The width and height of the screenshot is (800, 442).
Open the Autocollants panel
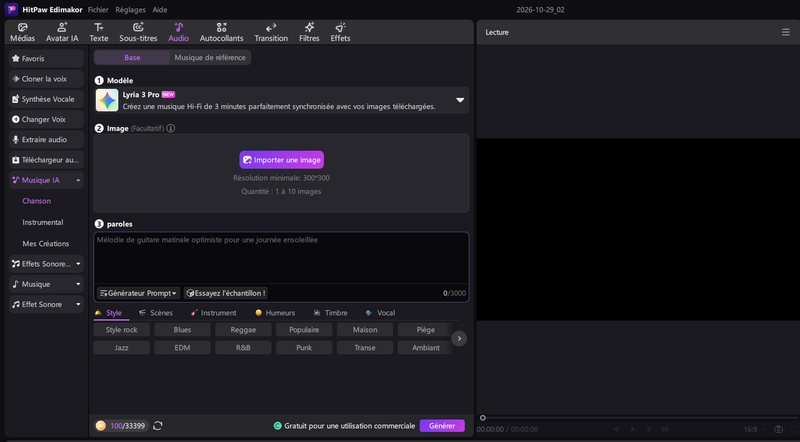tap(221, 32)
